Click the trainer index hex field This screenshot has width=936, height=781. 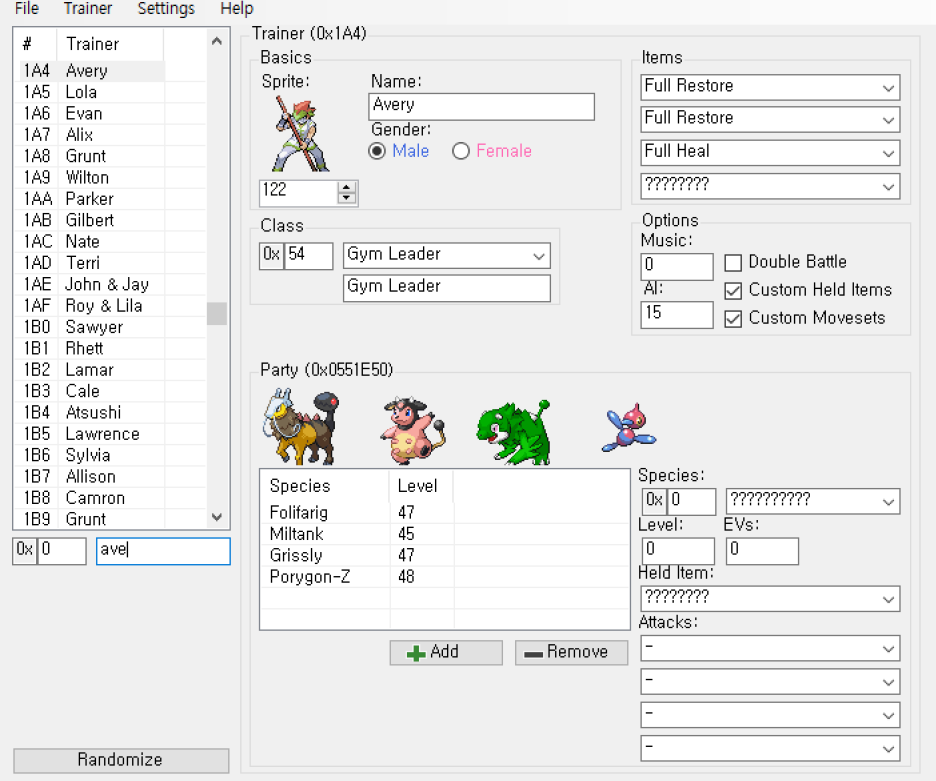(62, 551)
